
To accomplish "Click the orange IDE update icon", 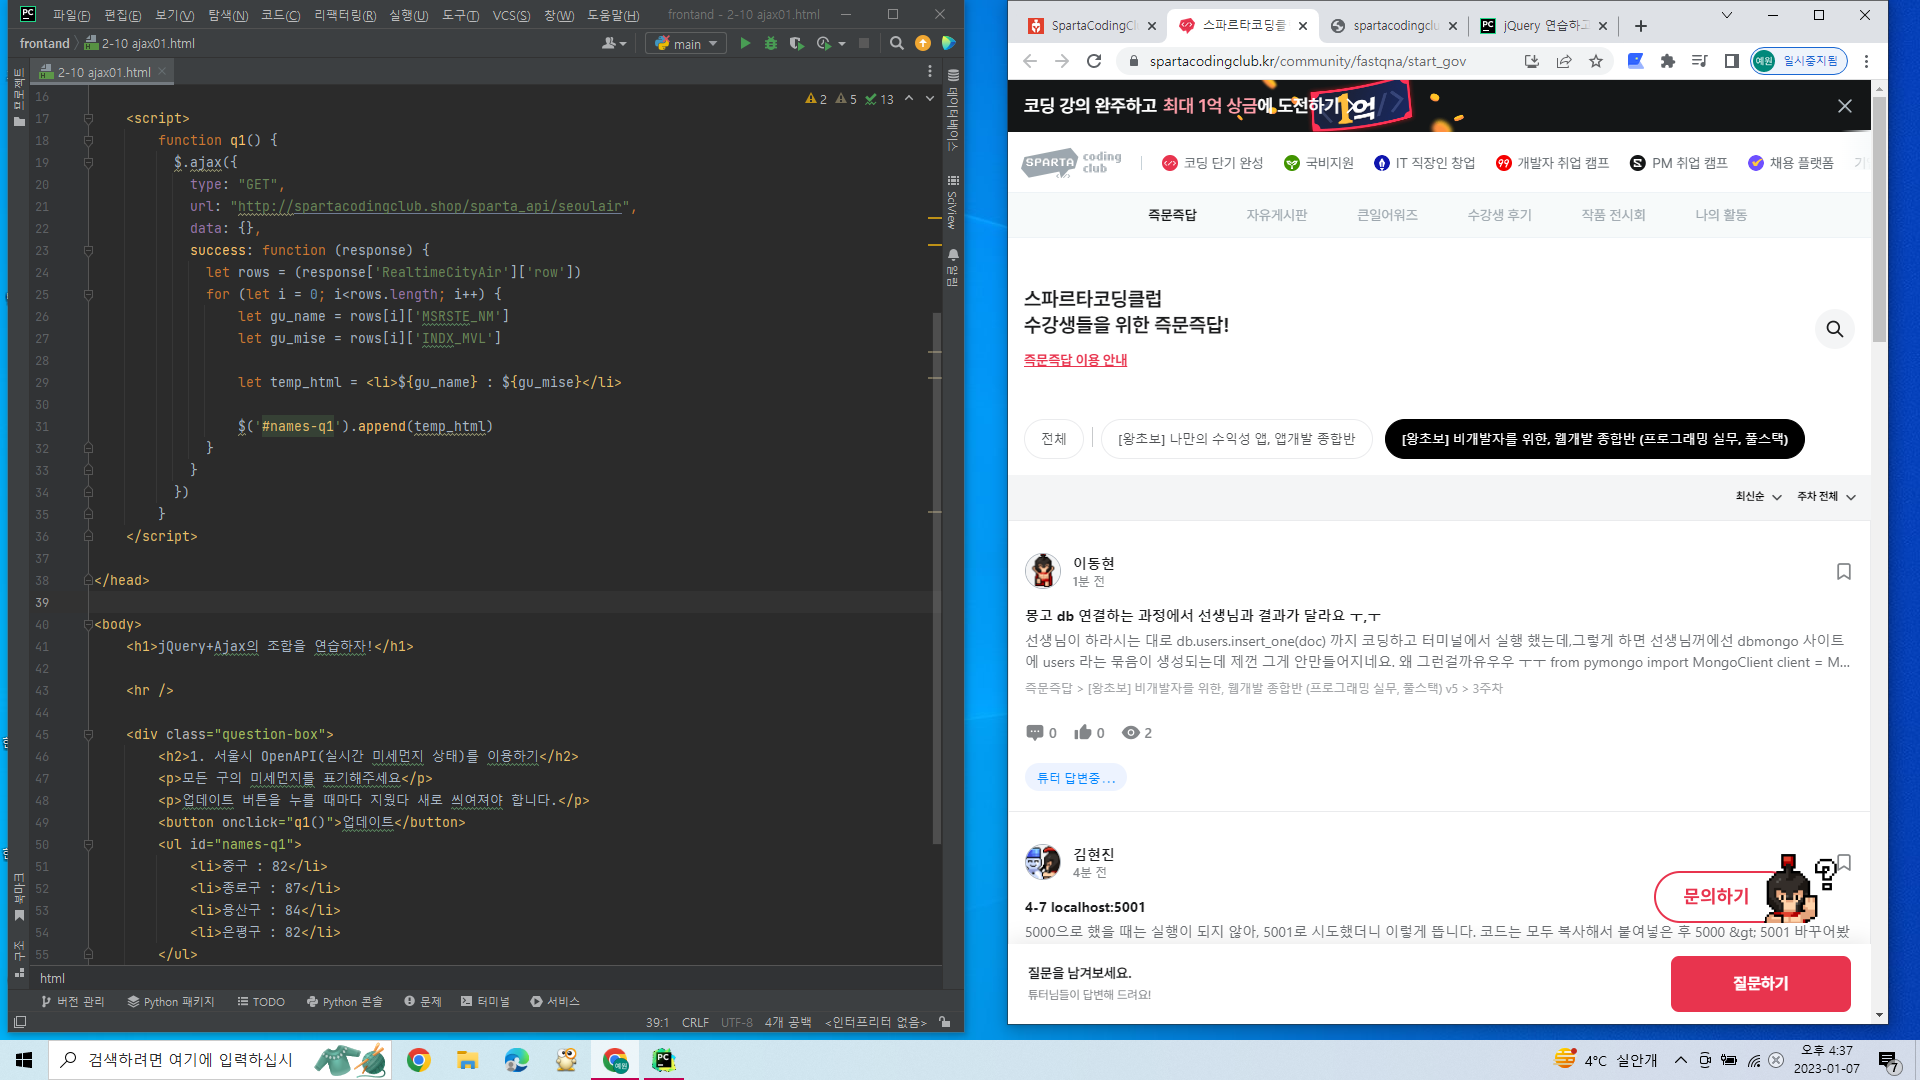I will point(923,43).
